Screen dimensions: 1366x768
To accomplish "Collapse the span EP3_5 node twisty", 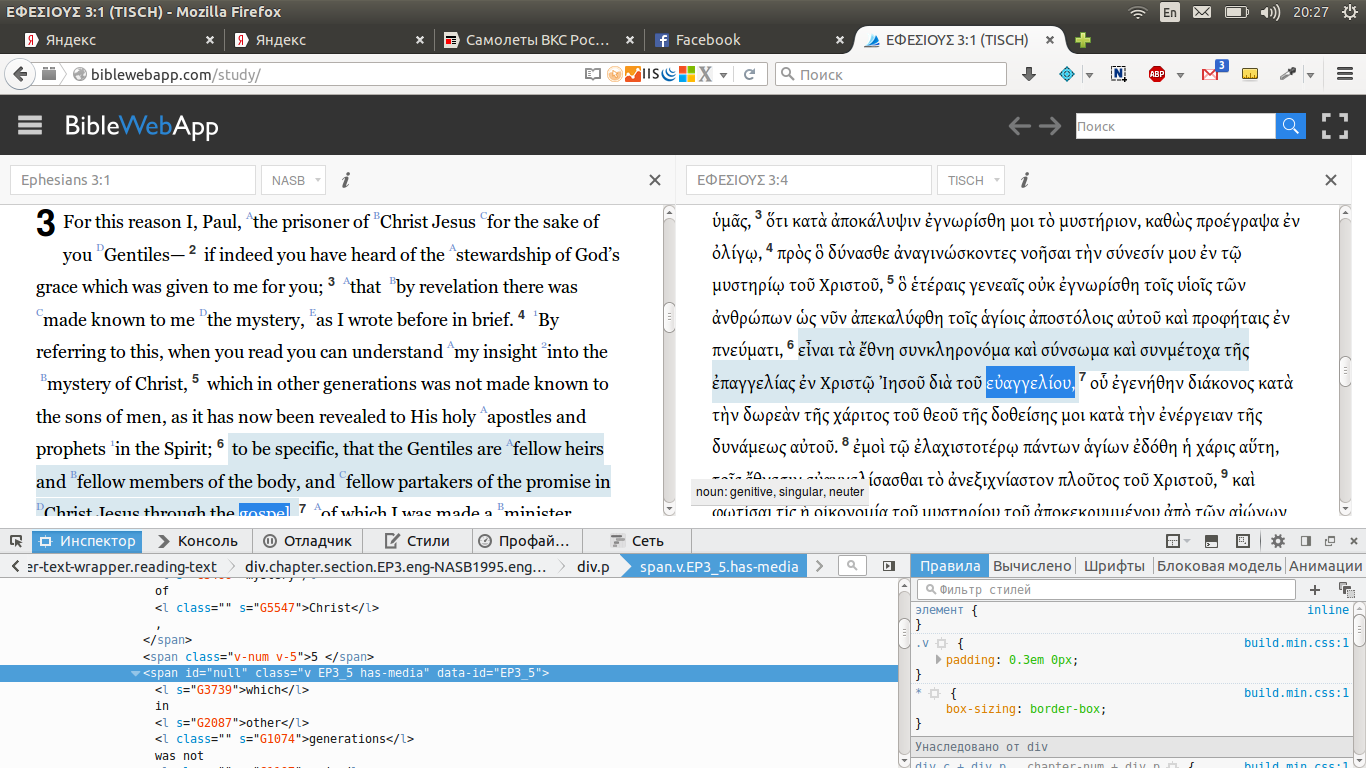I will [x=136, y=673].
